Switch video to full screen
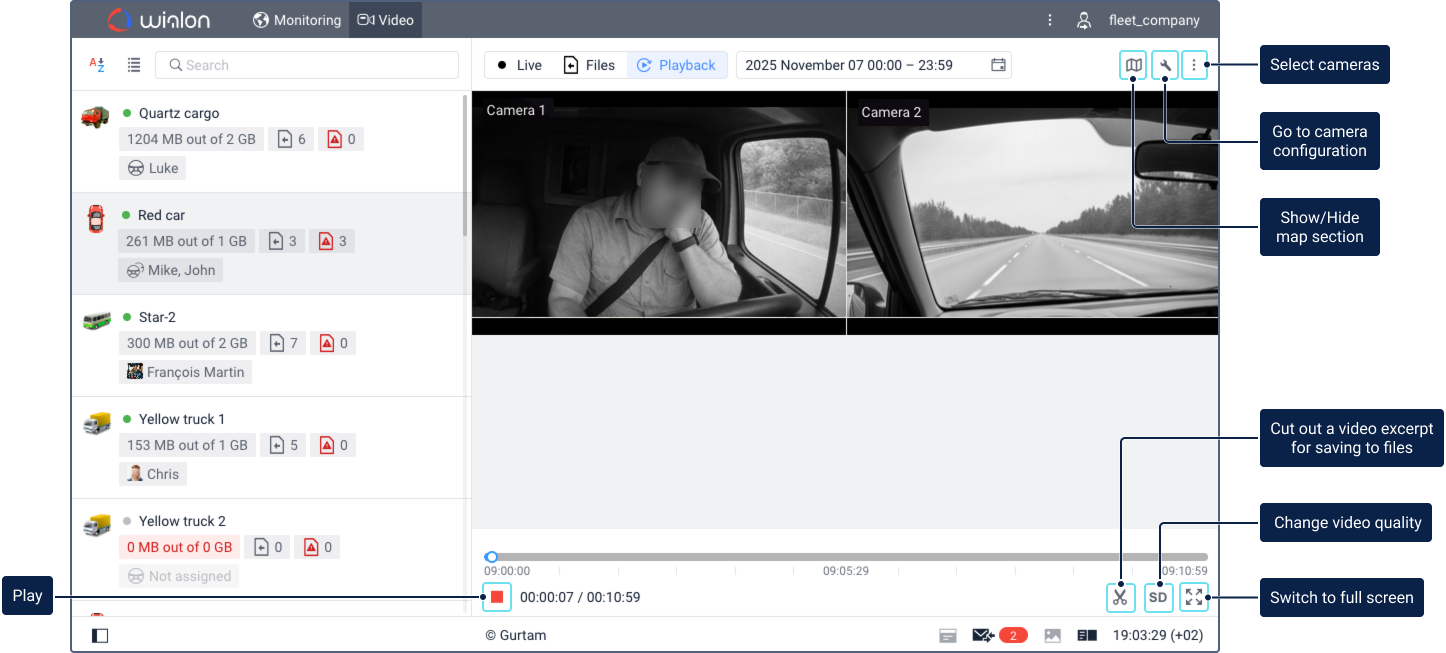The width and height of the screenshot is (1446, 653). (x=1193, y=598)
